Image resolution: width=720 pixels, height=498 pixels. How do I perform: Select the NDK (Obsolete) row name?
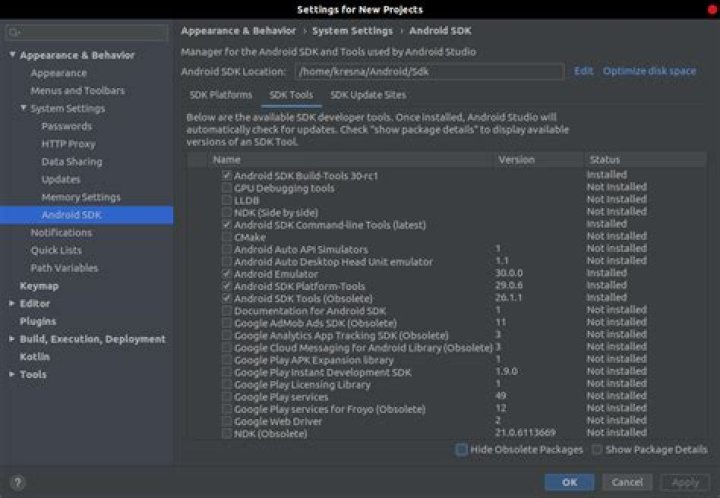click(270, 434)
